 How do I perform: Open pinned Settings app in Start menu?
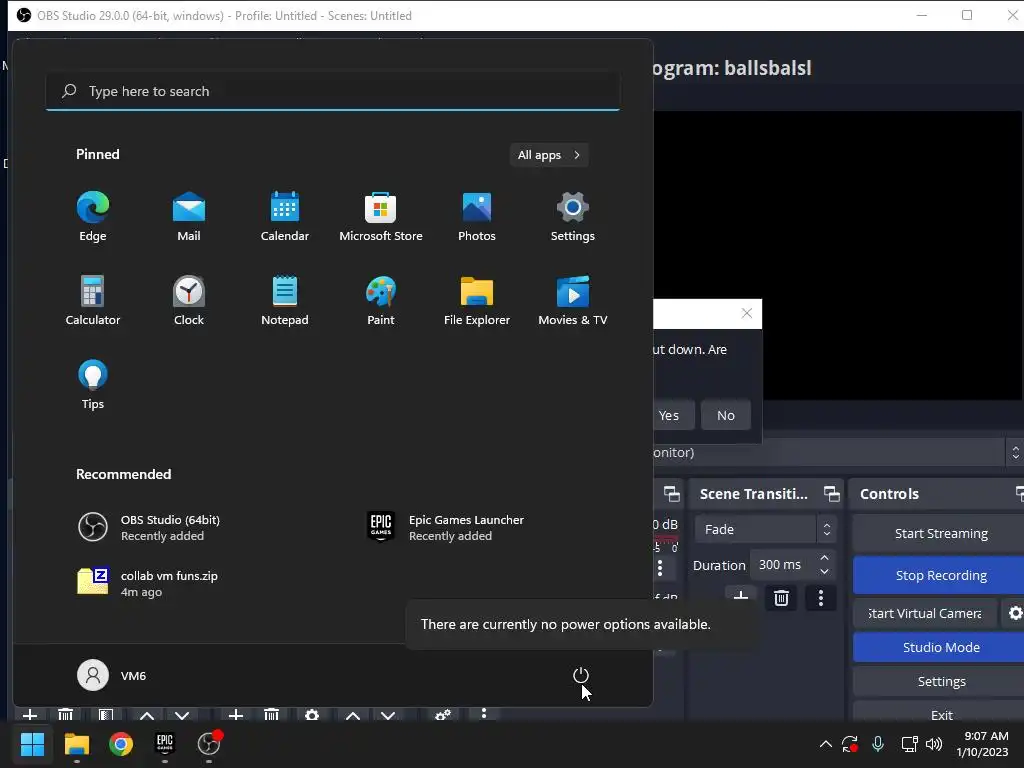[573, 217]
